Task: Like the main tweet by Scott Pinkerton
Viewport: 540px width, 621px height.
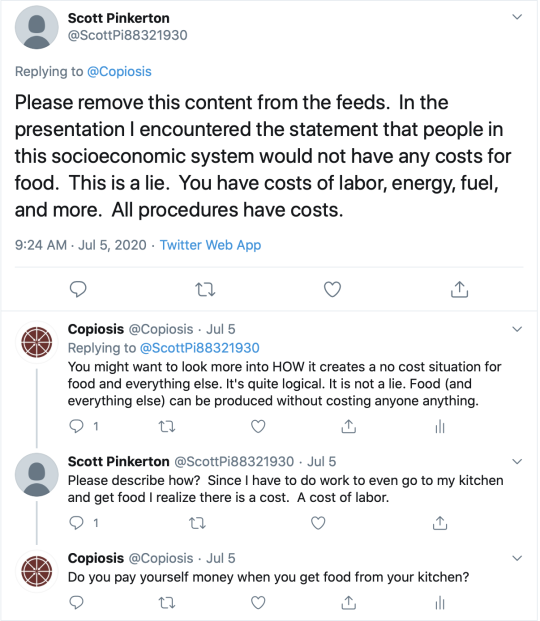Action: tap(332, 290)
